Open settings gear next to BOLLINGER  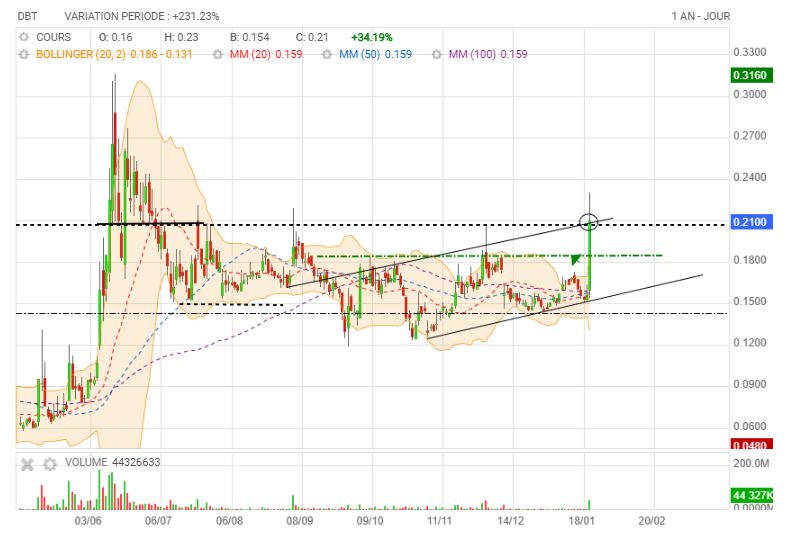(24, 54)
